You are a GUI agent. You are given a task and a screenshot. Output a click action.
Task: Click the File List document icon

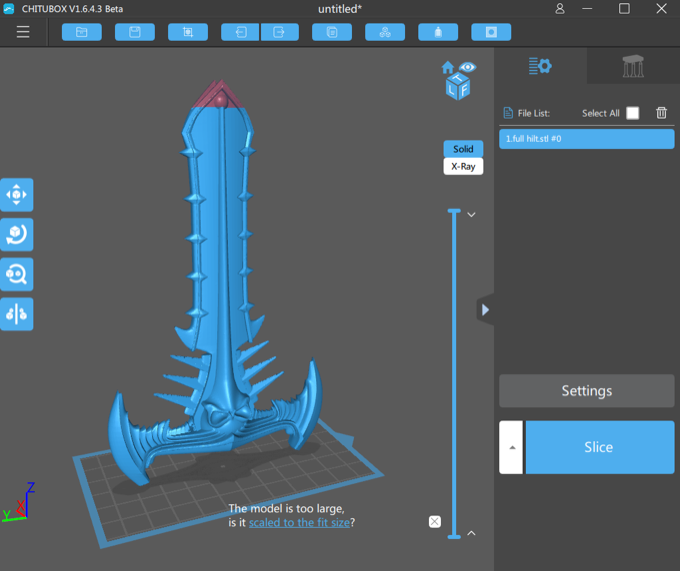(x=508, y=113)
